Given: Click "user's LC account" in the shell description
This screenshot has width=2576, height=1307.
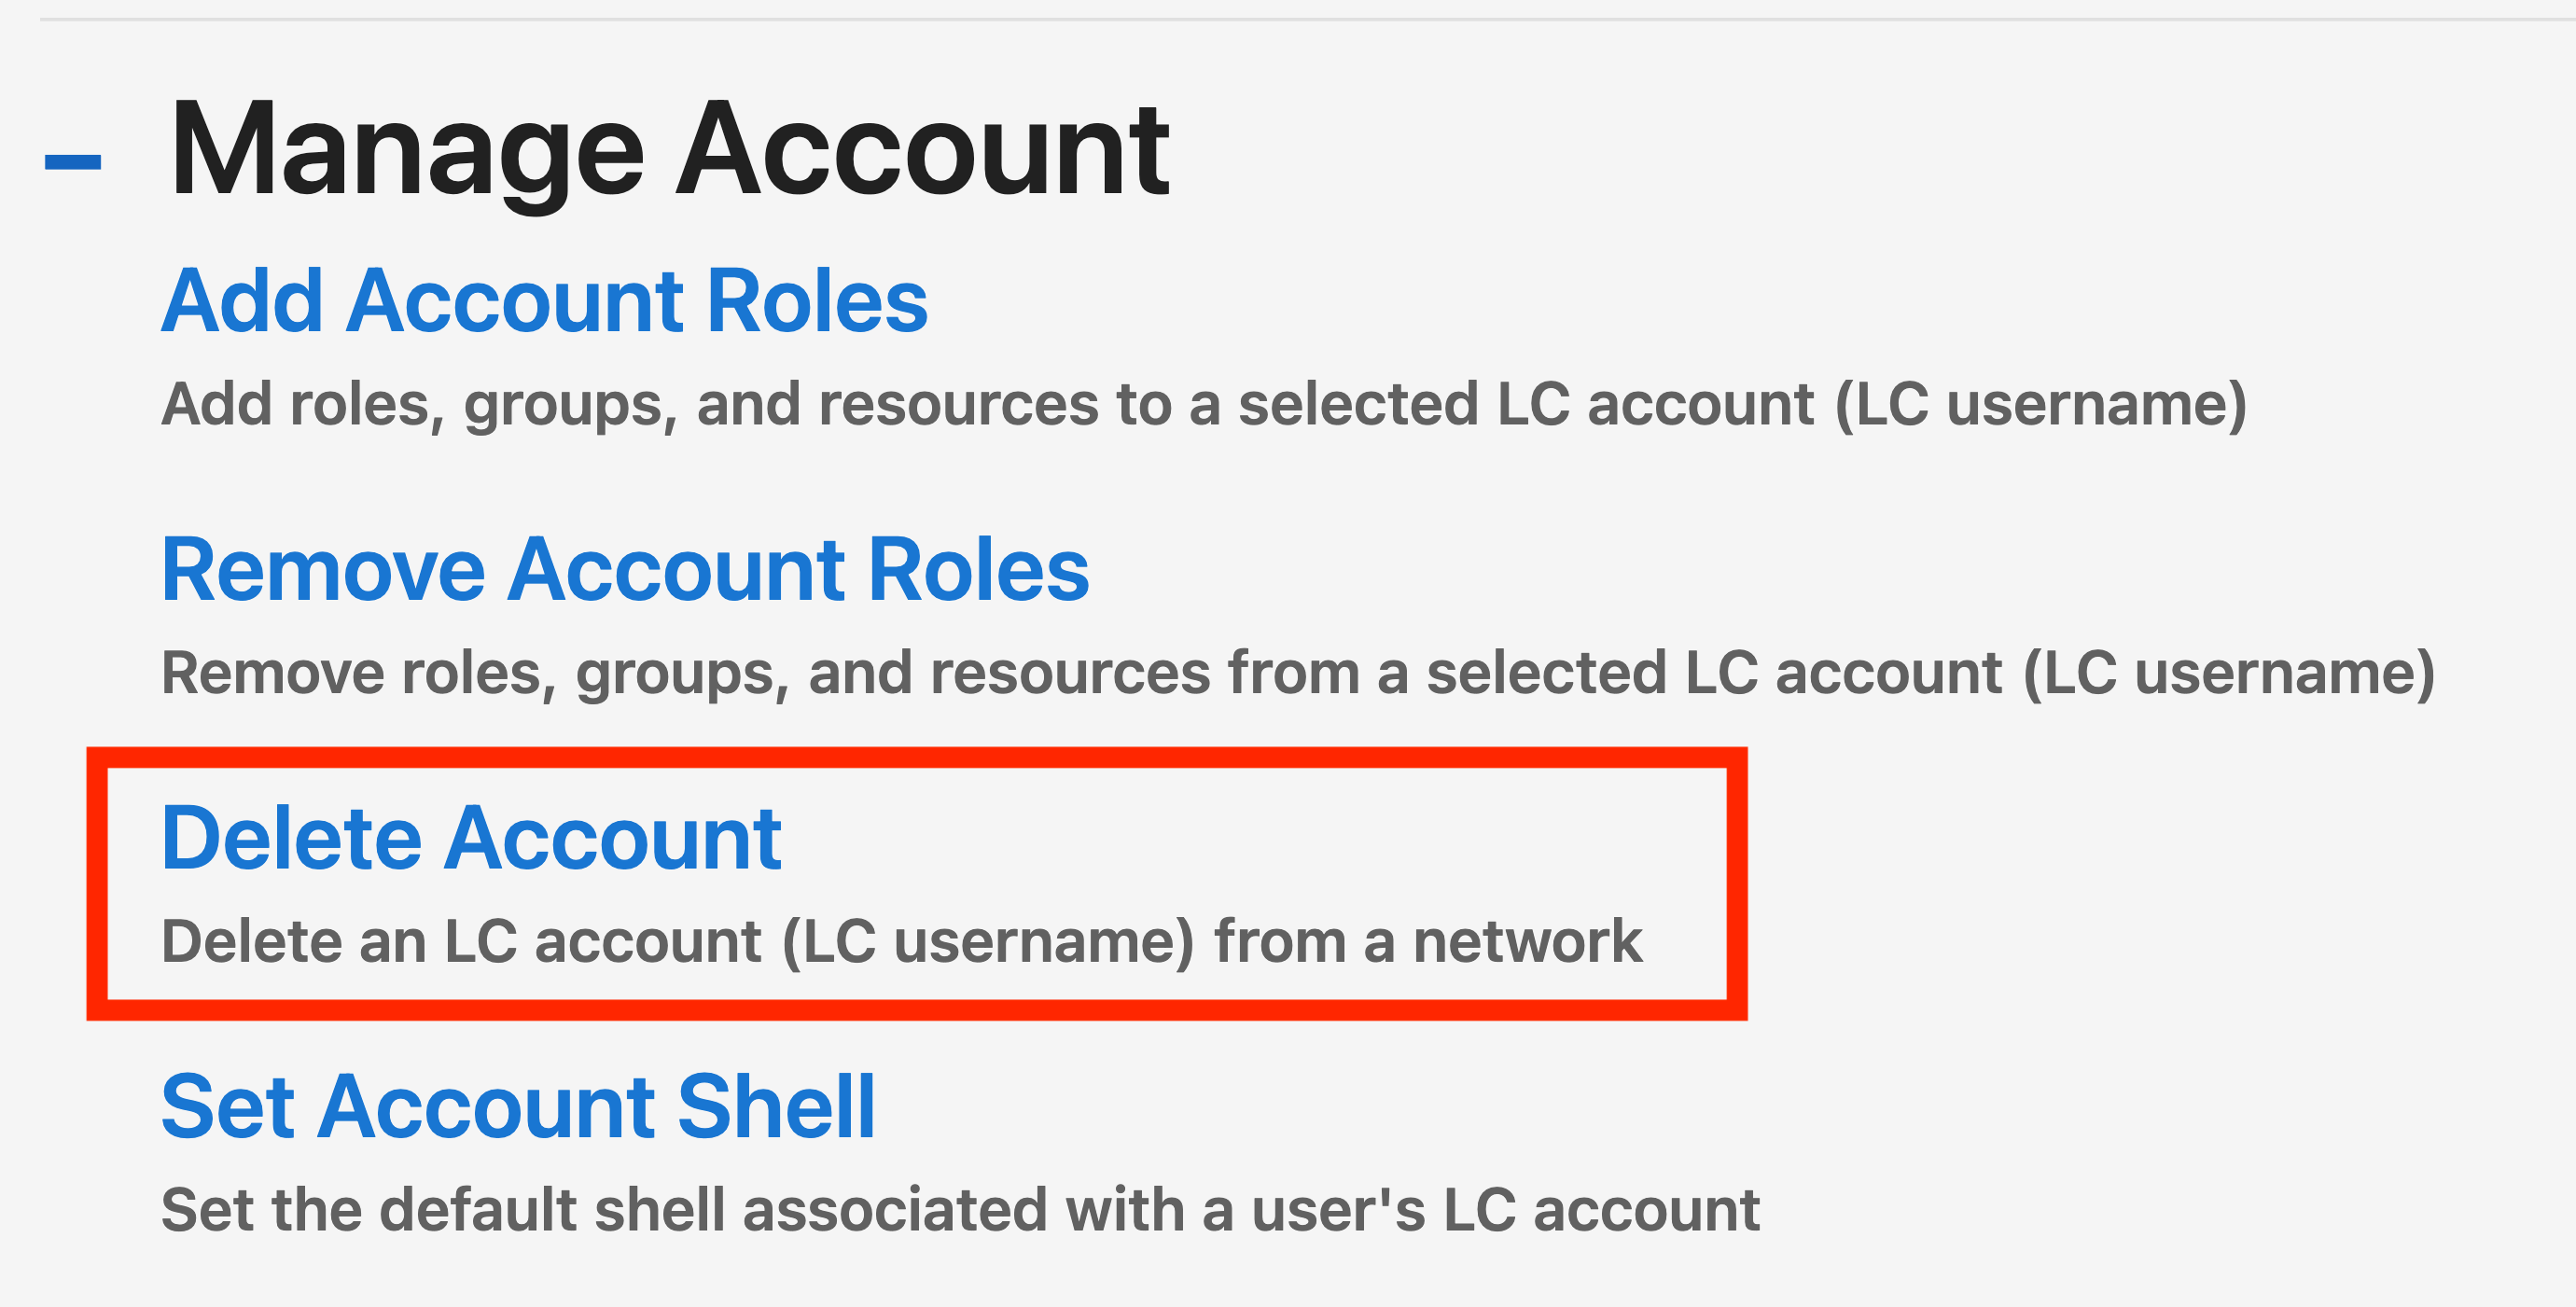Looking at the screenshot, I should coord(1505,1210).
